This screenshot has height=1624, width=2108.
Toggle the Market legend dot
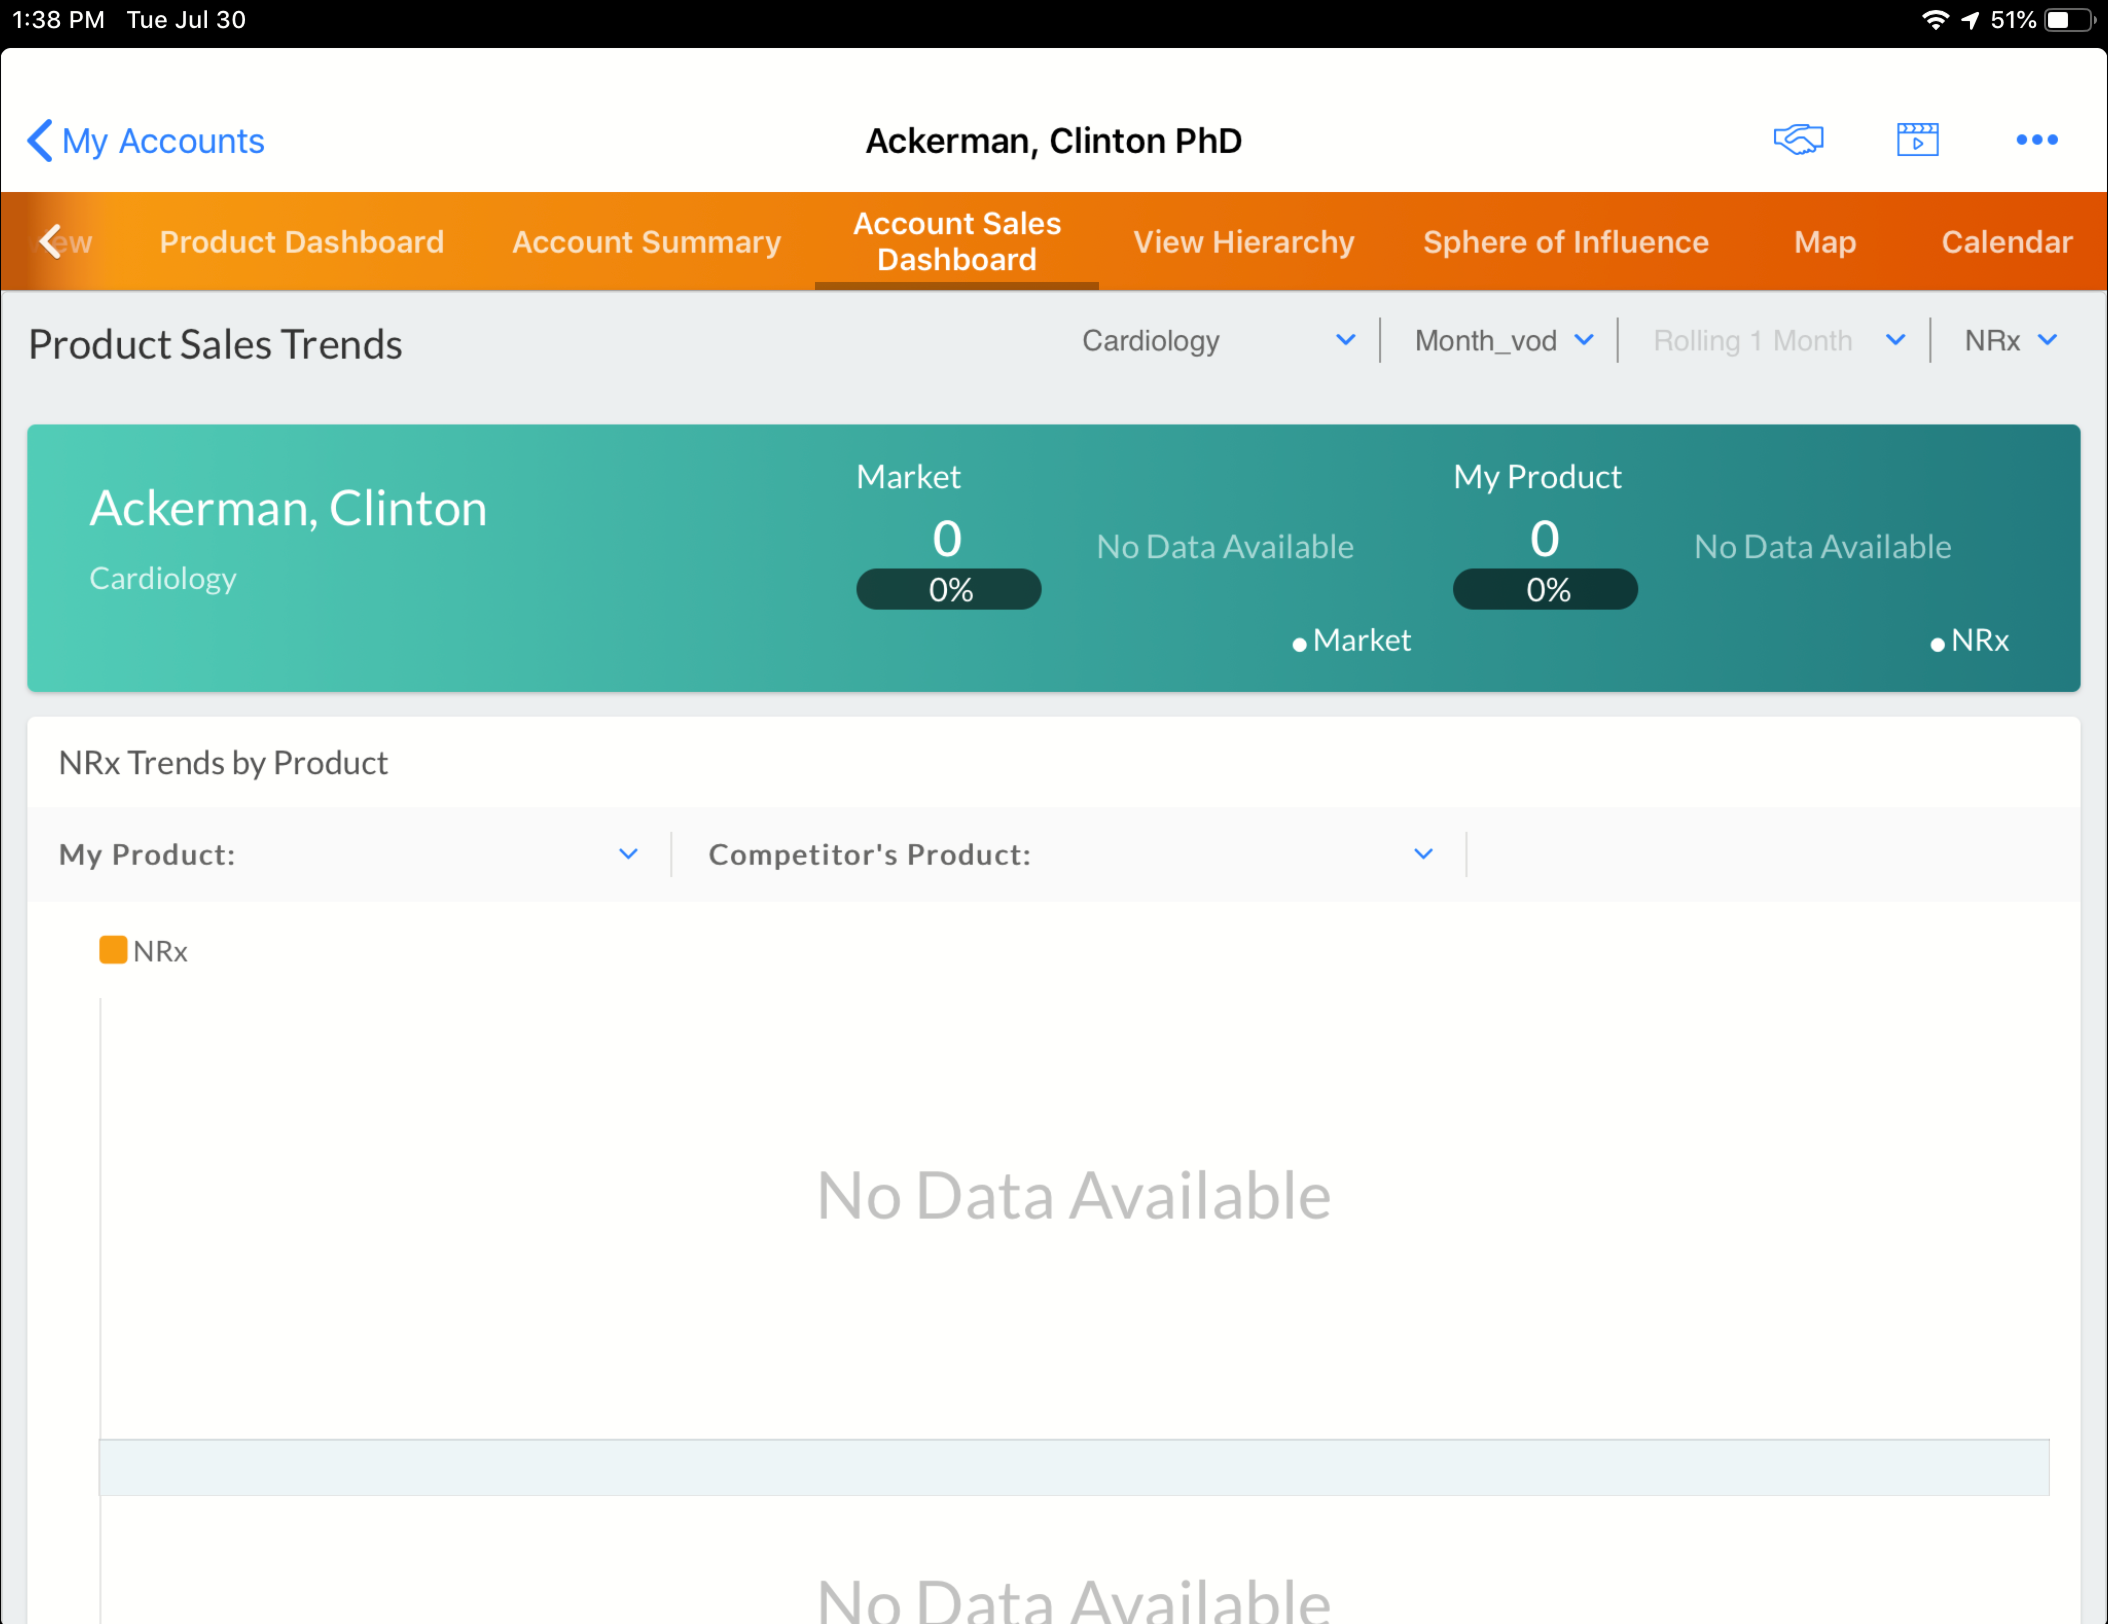pos(1299,645)
